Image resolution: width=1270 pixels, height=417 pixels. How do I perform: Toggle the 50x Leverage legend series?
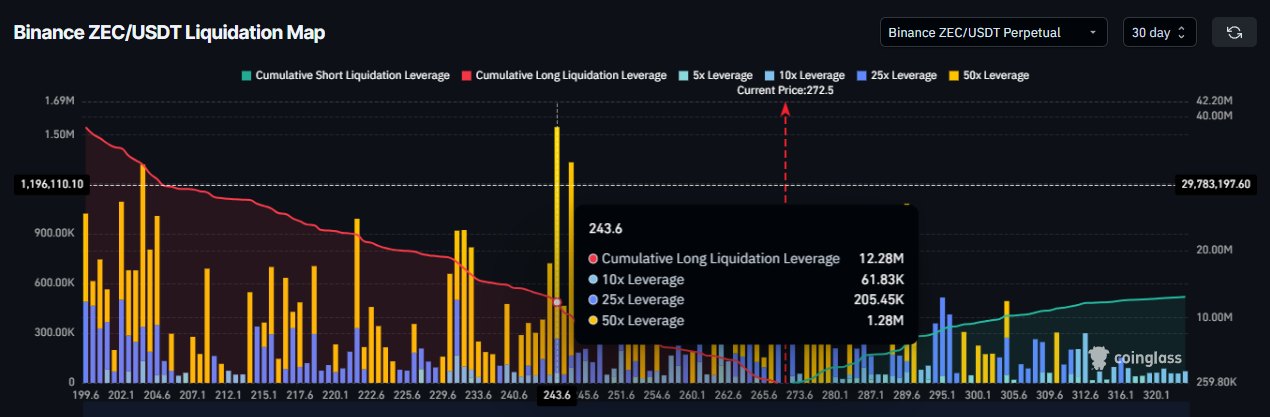(x=988, y=75)
